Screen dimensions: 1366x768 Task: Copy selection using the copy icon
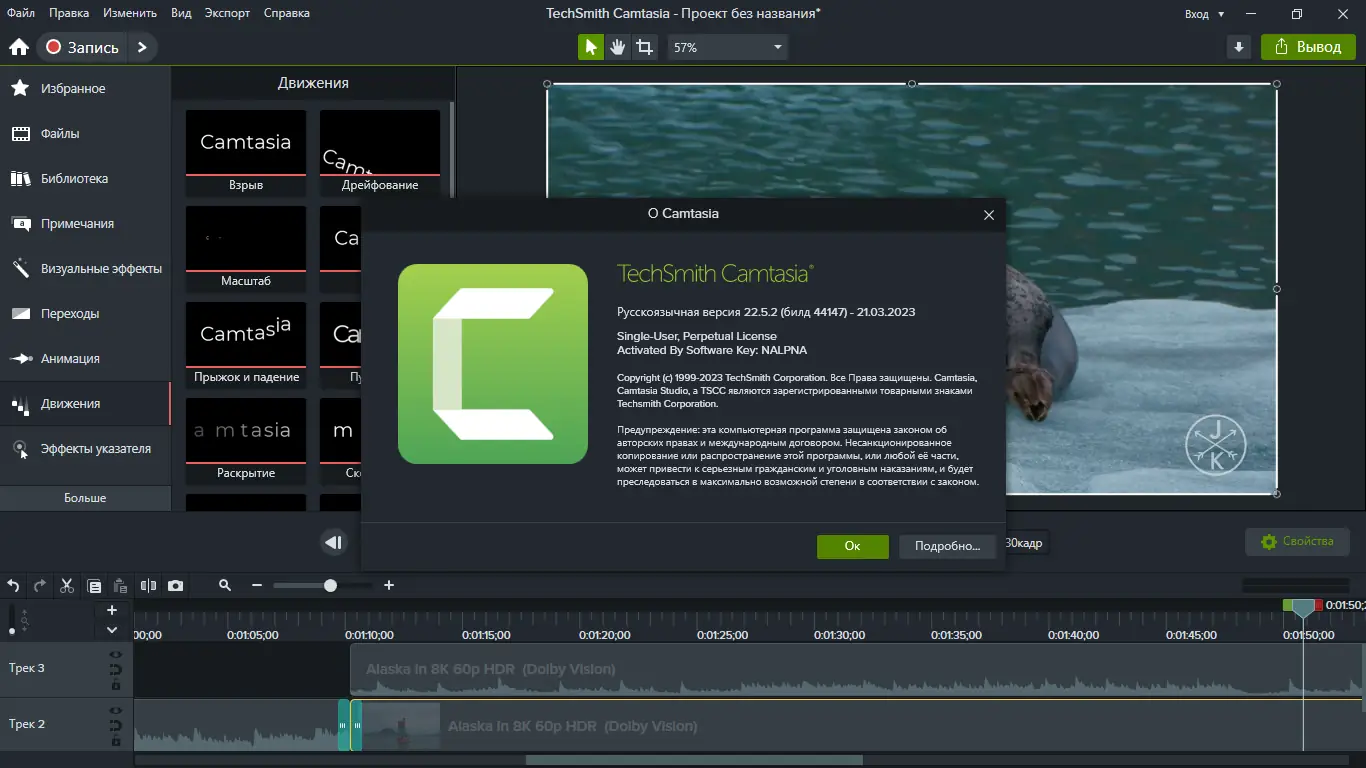93,586
